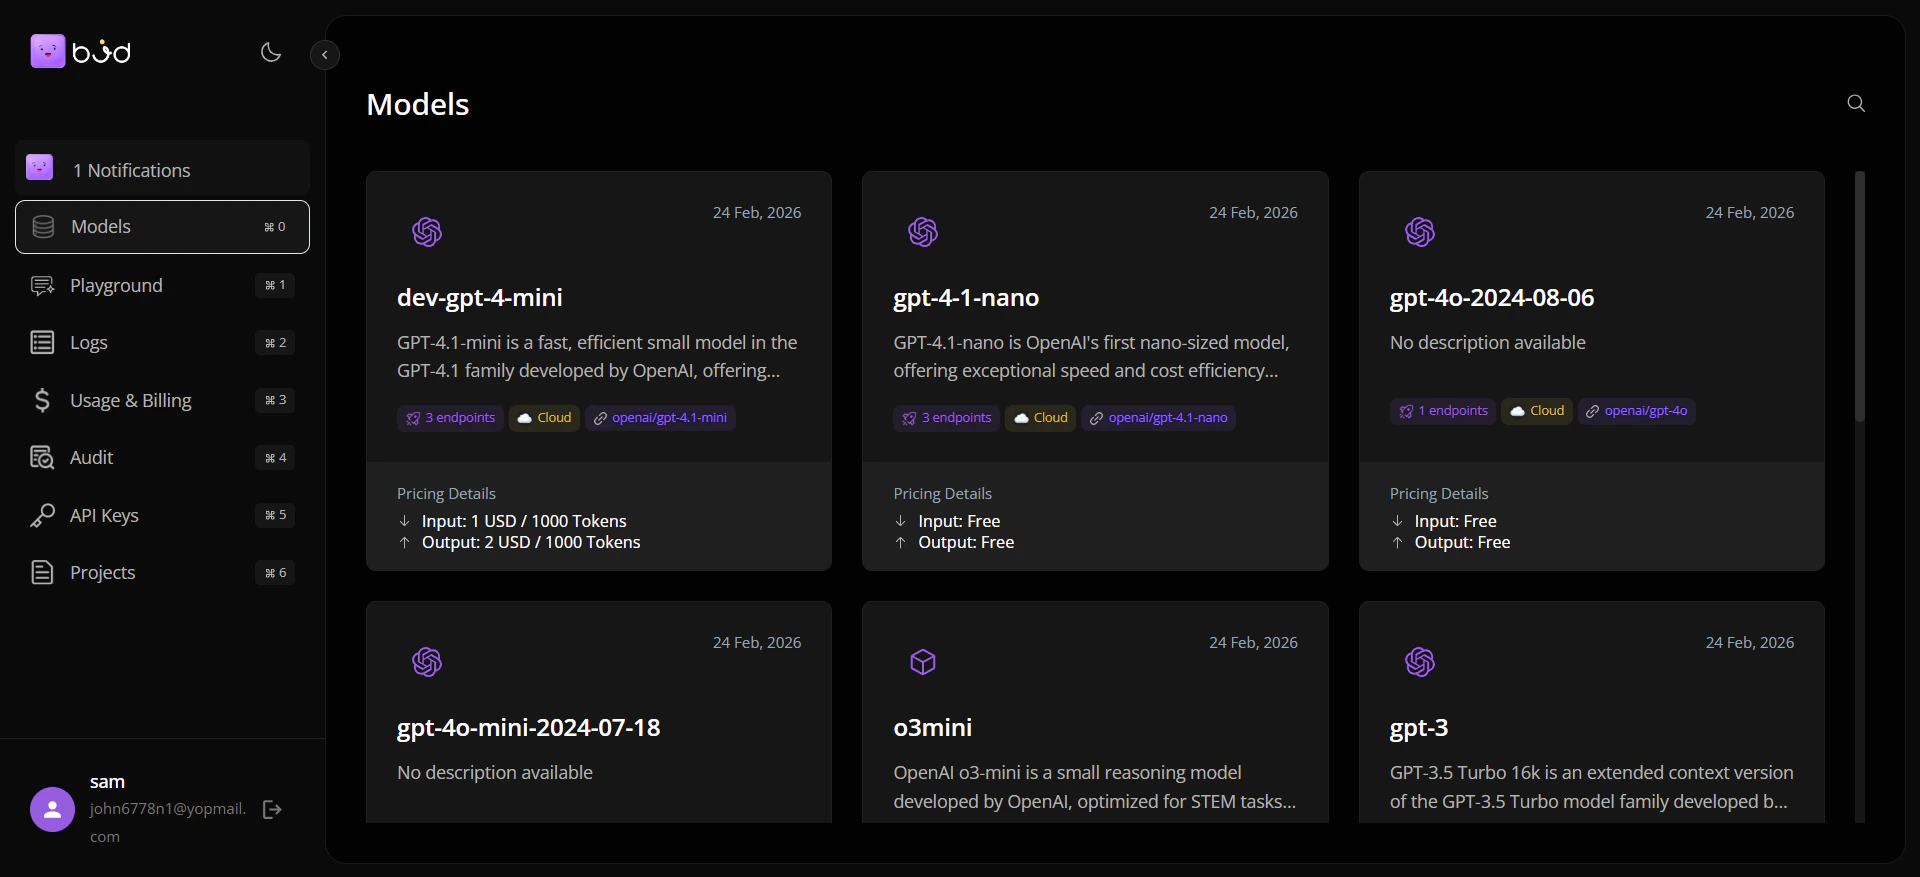This screenshot has height=877, width=1920.
Task: Click the cube icon on o3mini card
Action: 923,662
